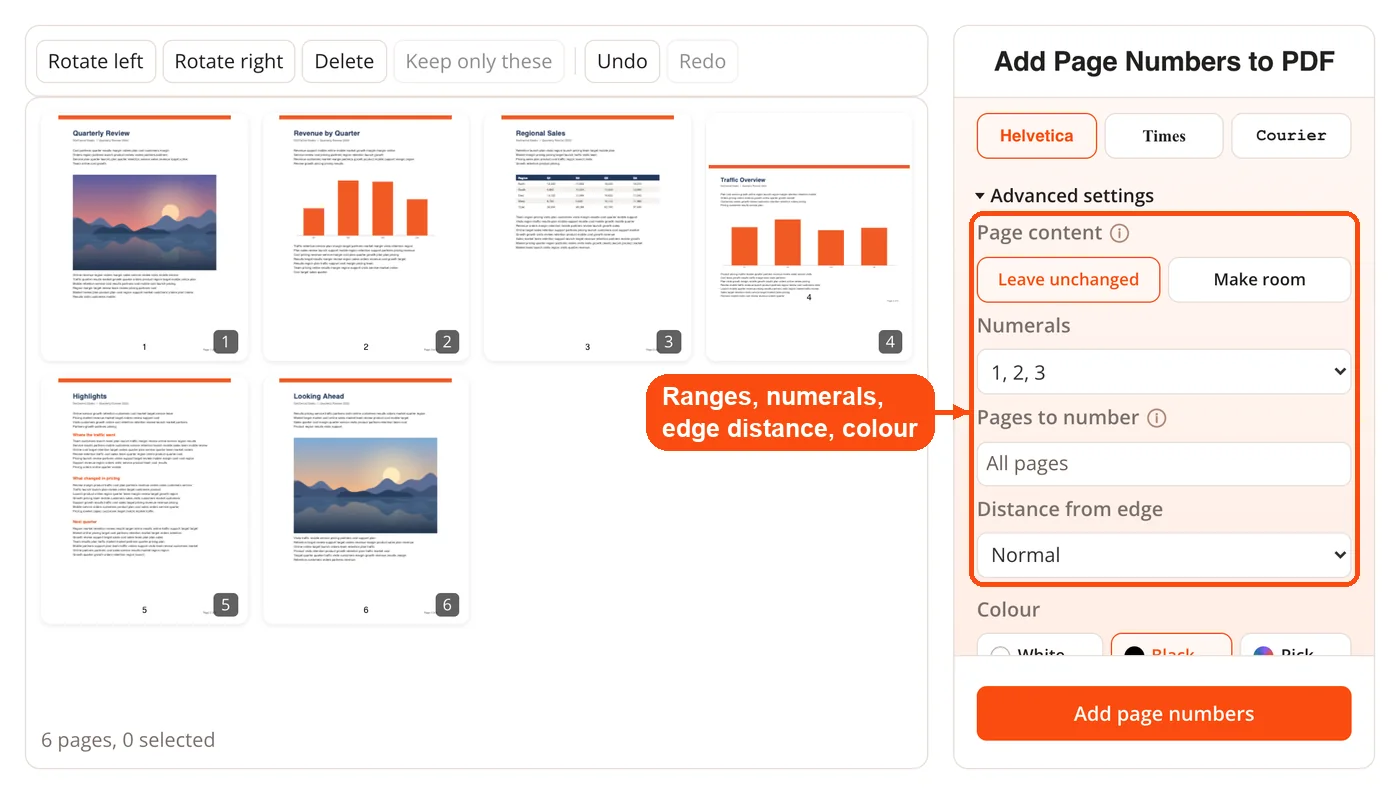Image resolution: width=1400 pixels, height=794 pixels.
Task: Select page 3 Regional Sales thumbnail
Action: 588,236
